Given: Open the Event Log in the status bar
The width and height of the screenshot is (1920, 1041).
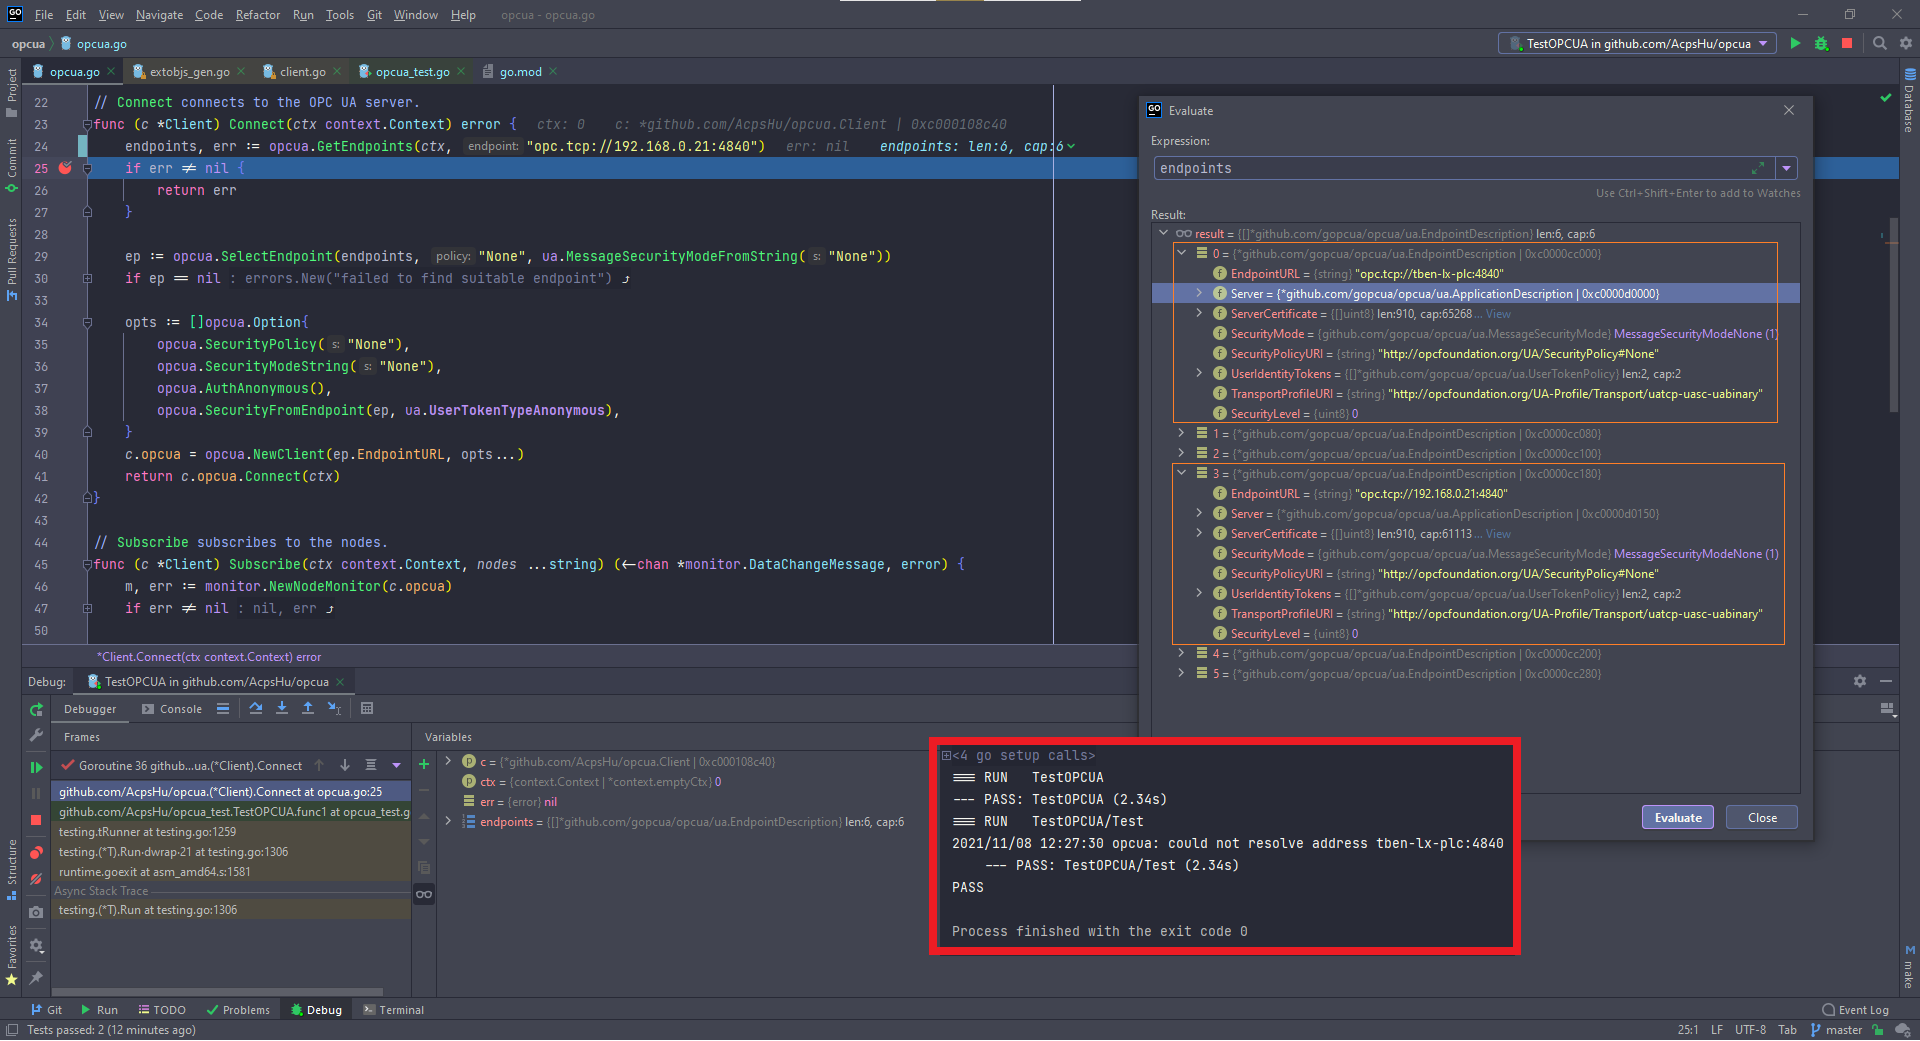Looking at the screenshot, I should [1855, 1010].
